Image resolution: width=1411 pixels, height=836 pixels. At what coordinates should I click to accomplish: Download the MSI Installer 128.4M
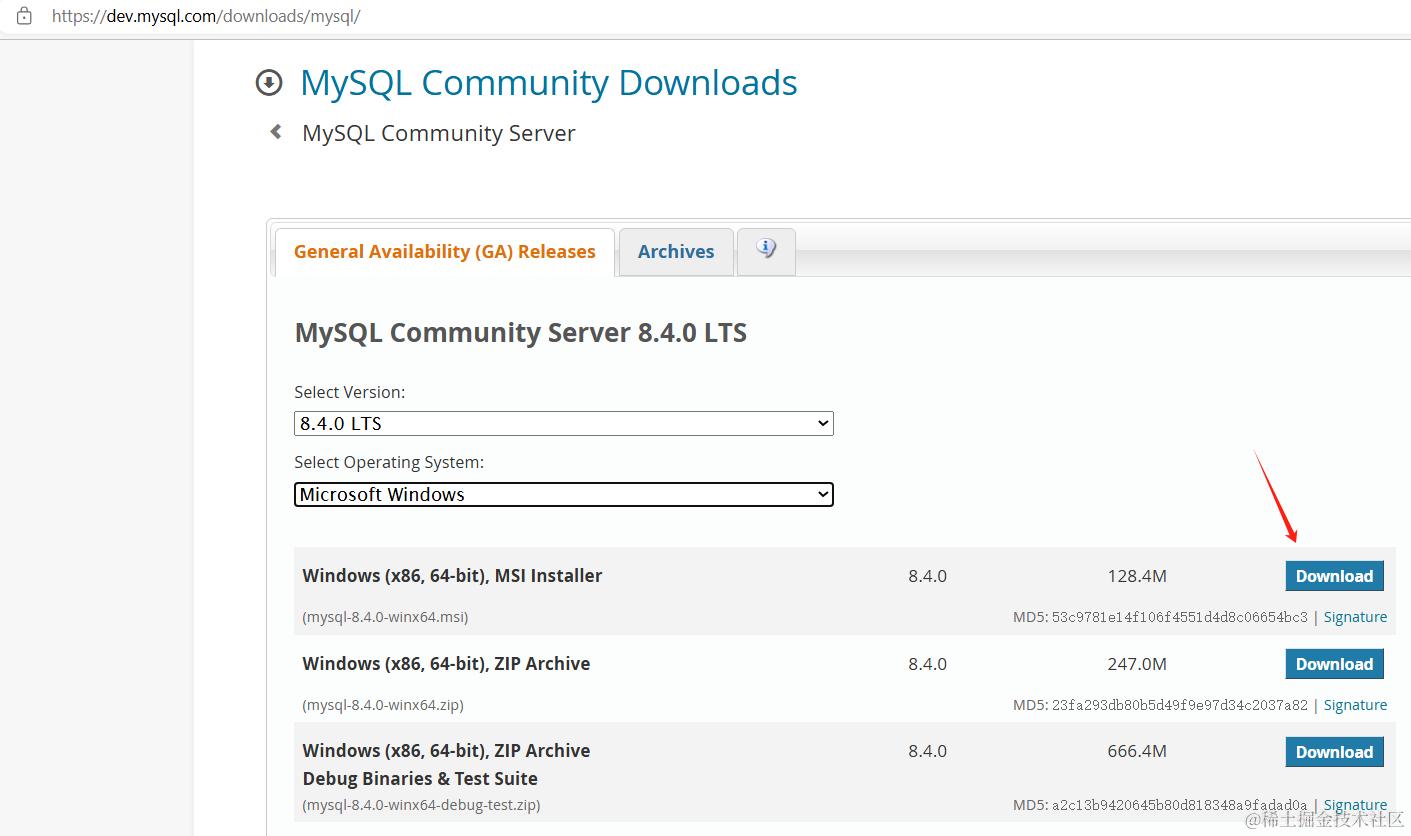pyautogui.click(x=1334, y=576)
